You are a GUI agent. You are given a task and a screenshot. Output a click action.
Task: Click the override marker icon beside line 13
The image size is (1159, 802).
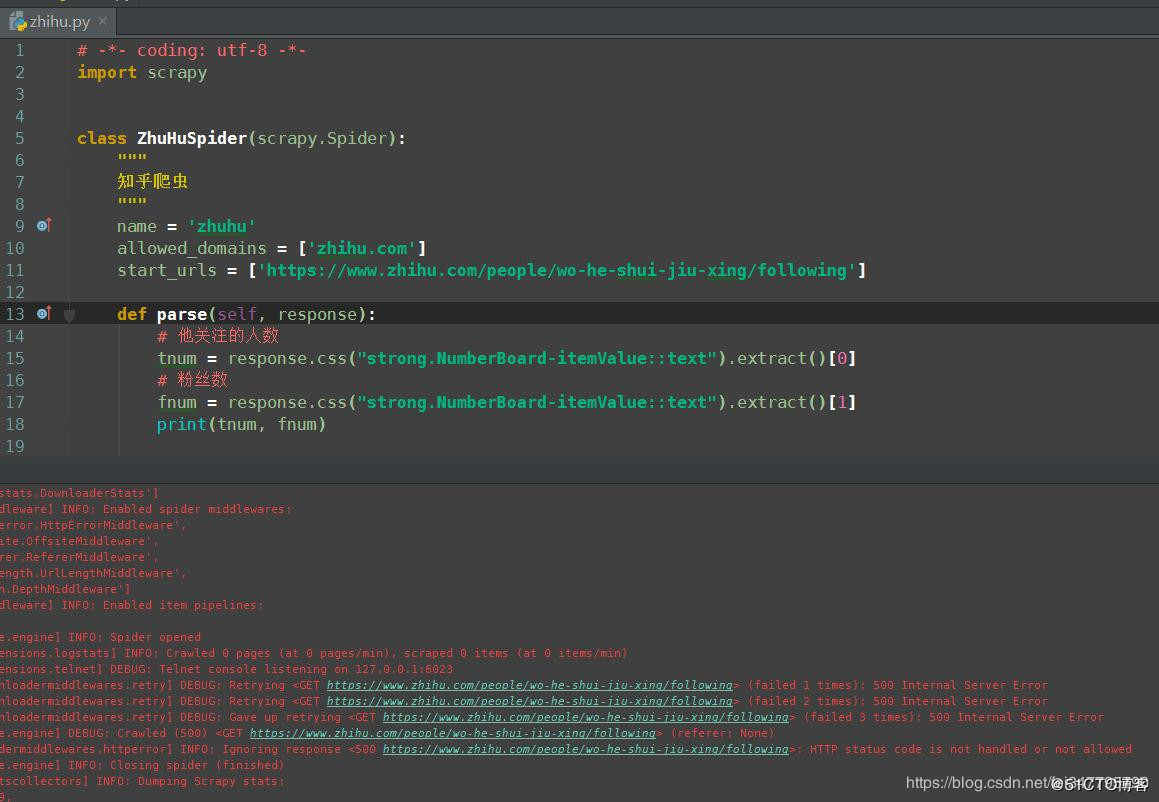44,313
